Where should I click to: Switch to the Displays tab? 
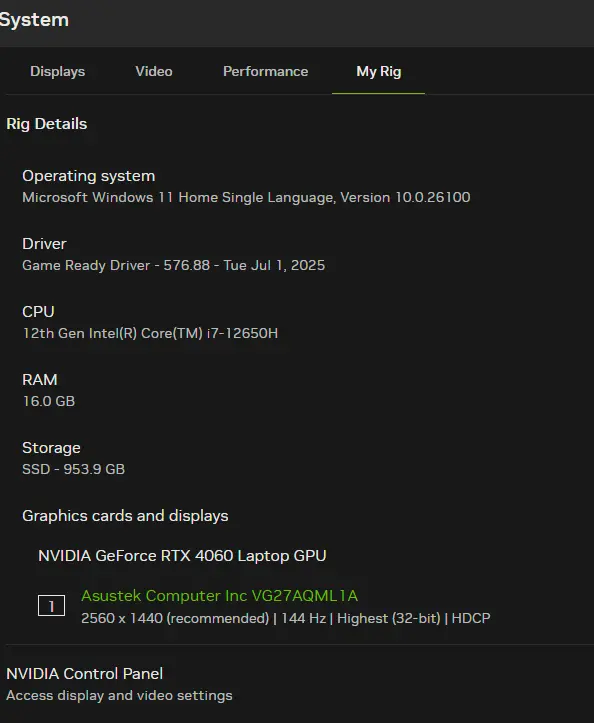point(57,71)
